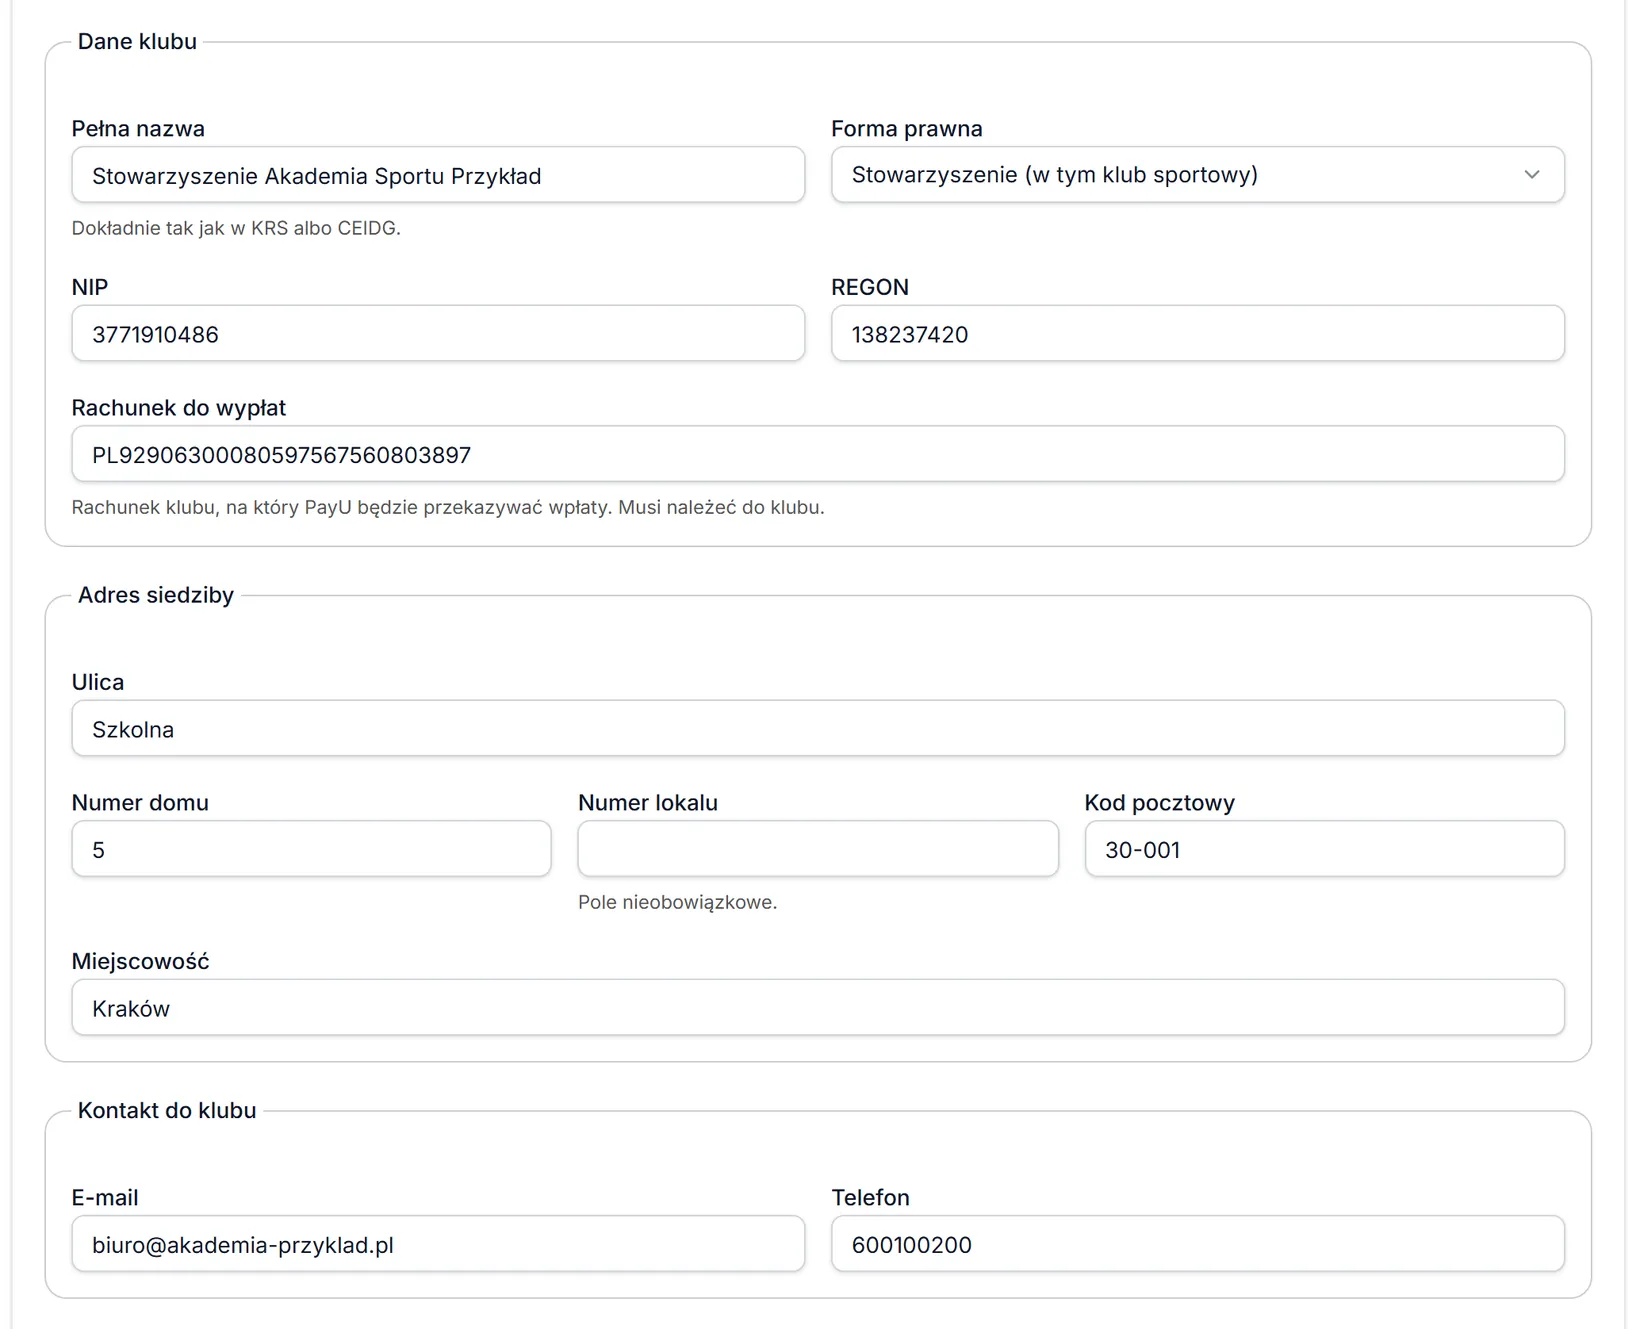Click the chevron arrow in Forma prawna

click(1531, 175)
